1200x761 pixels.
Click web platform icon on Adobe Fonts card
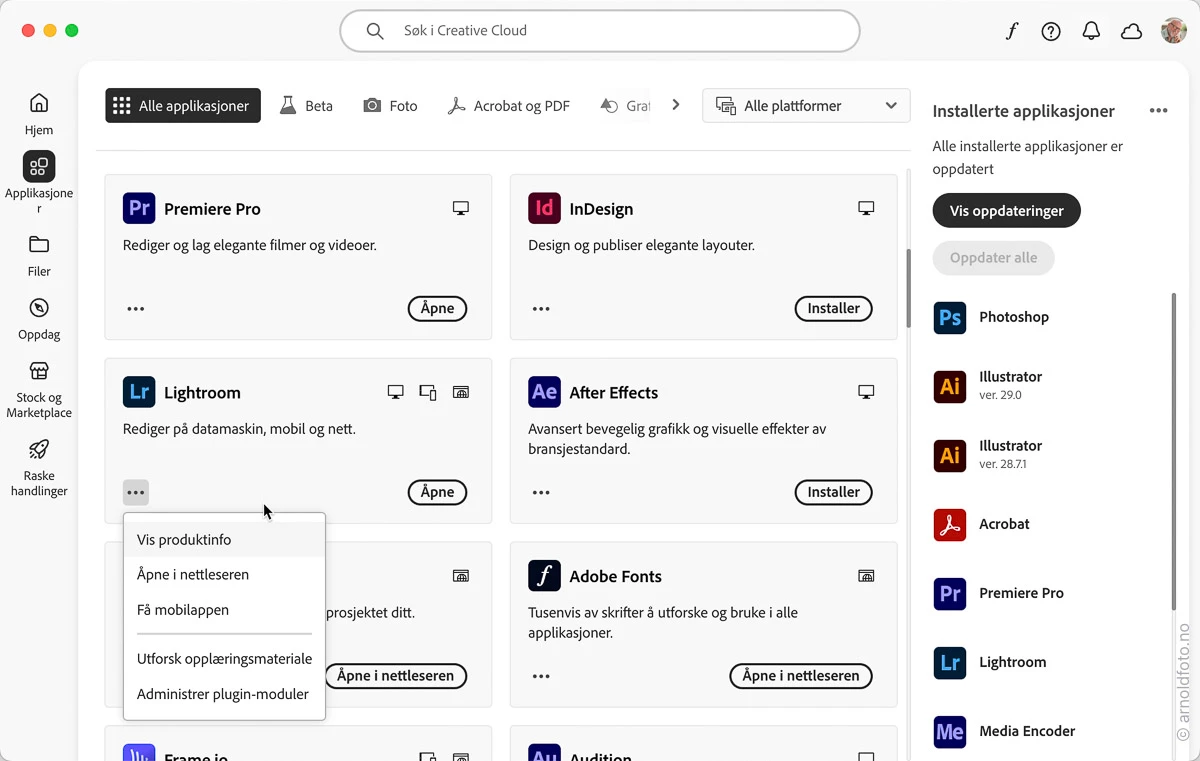pyautogui.click(x=867, y=576)
